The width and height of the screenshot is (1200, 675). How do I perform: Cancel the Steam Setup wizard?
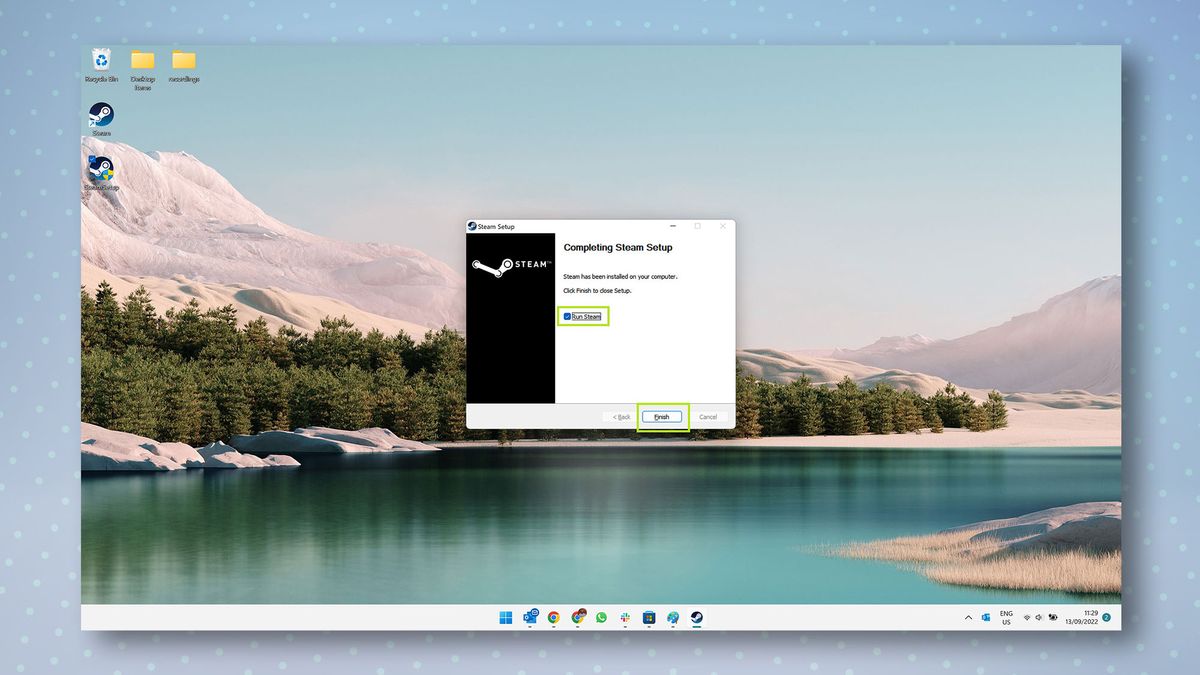(x=708, y=416)
